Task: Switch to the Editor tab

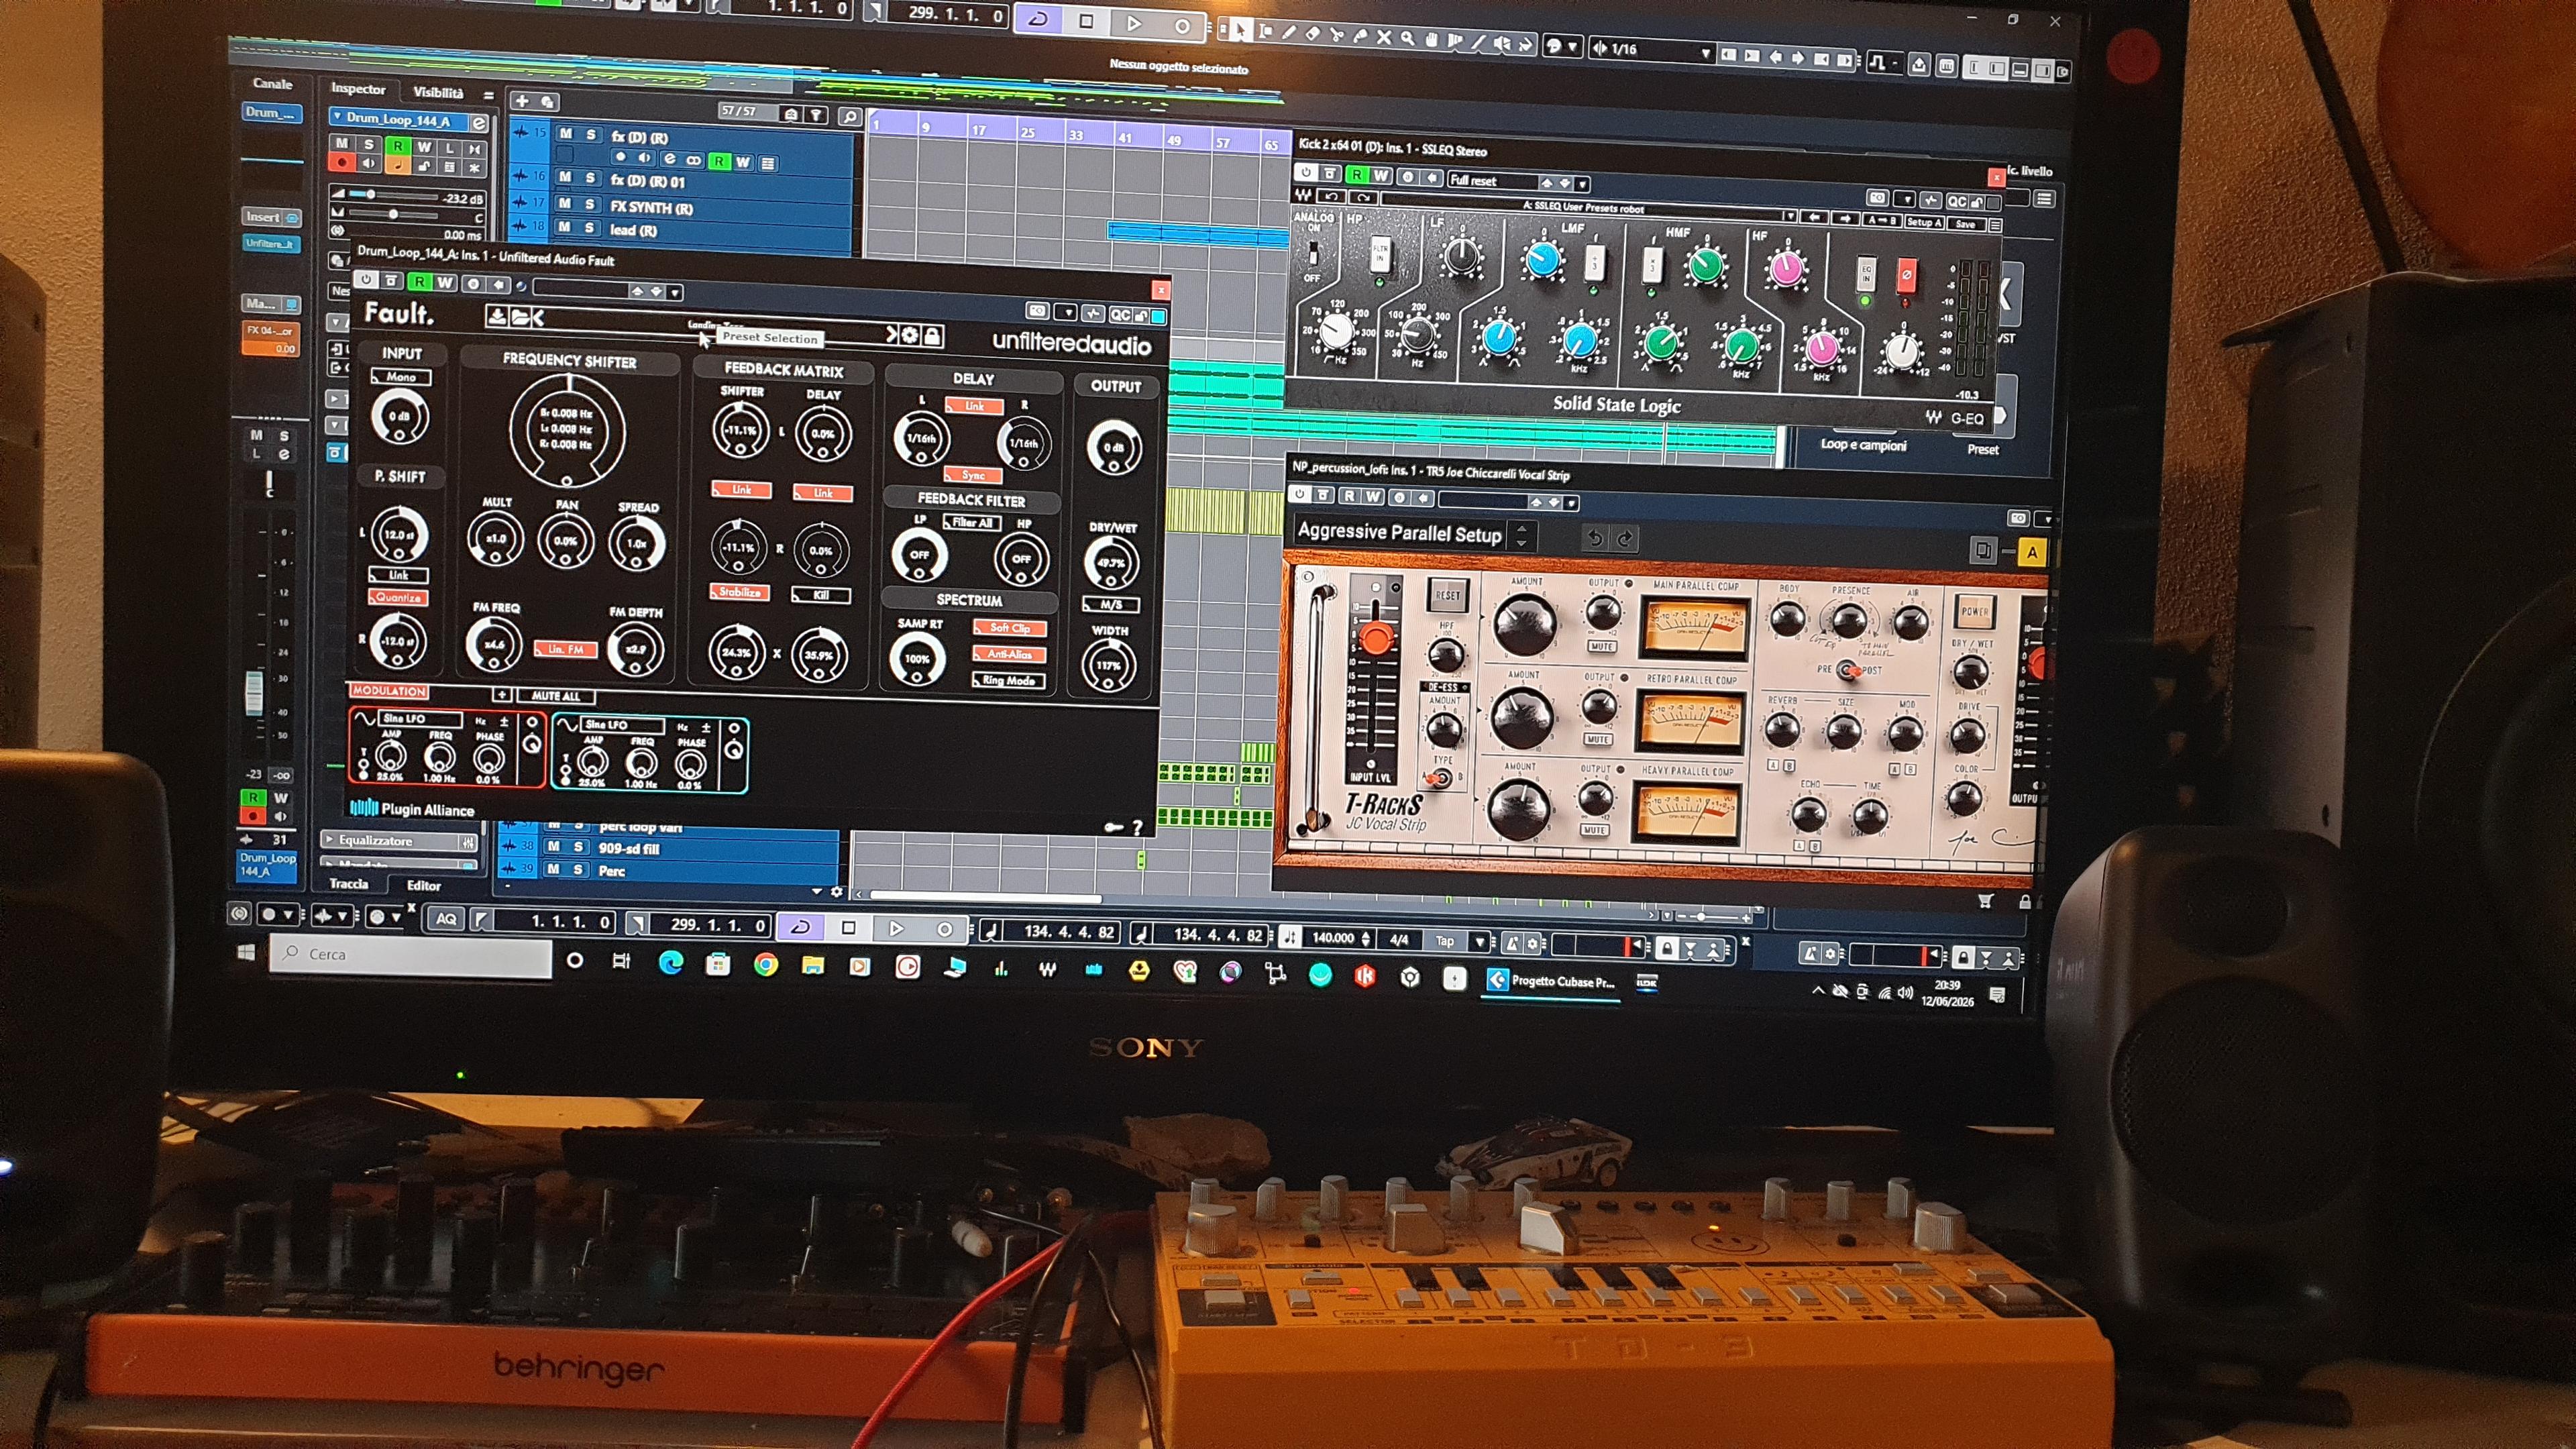Action: [x=424, y=885]
